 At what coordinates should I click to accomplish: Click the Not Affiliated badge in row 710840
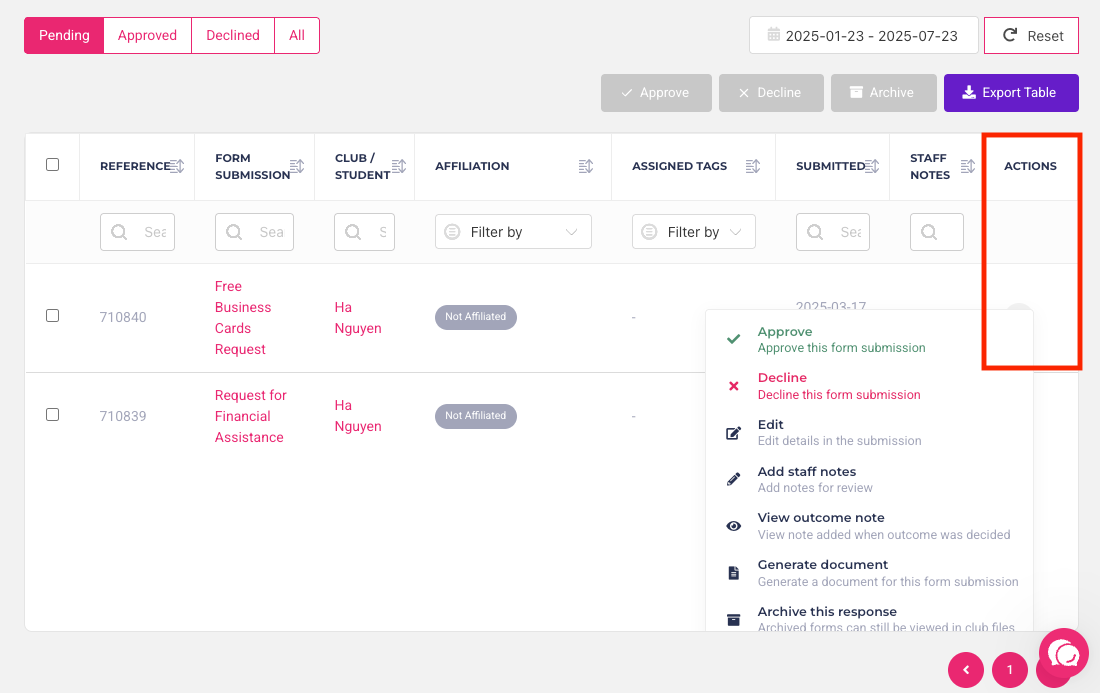[x=476, y=317]
